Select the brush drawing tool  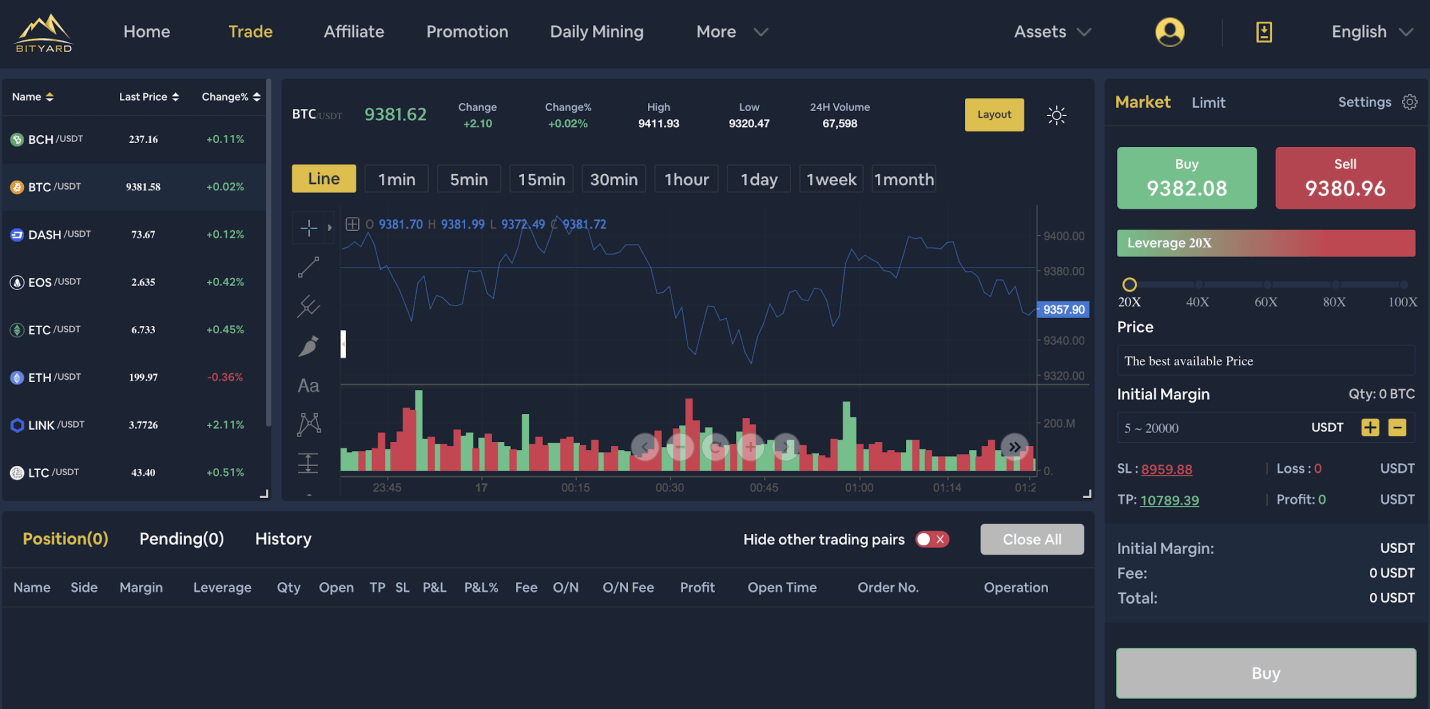pyautogui.click(x=308, y=346)
